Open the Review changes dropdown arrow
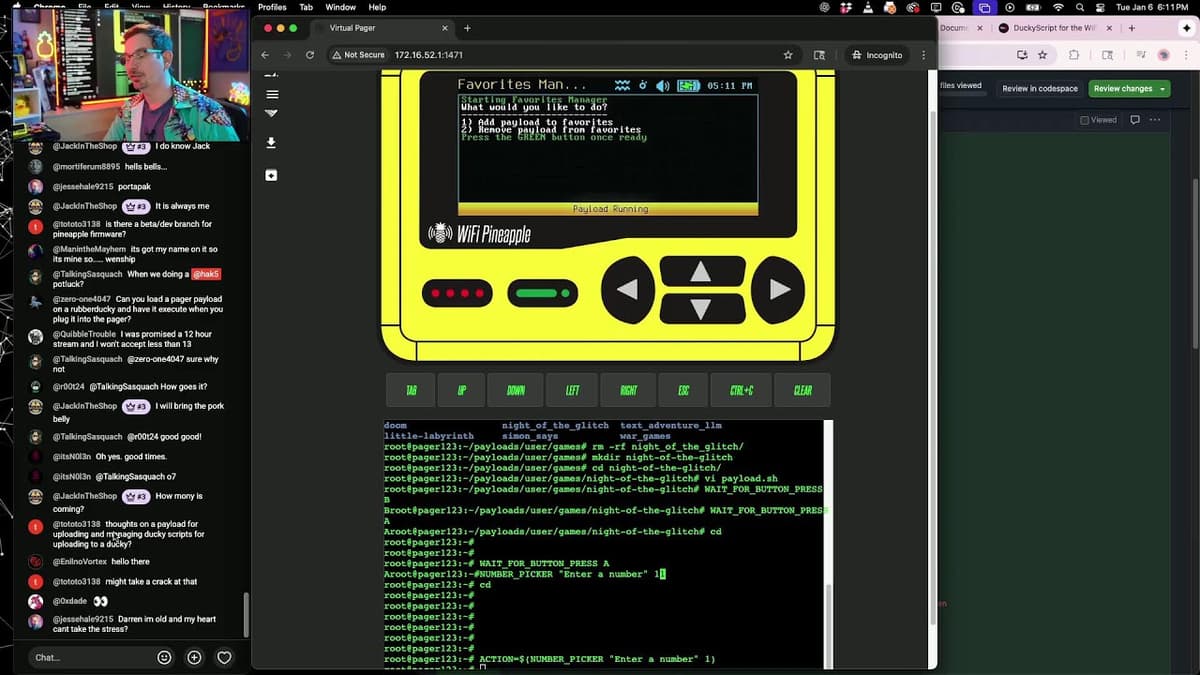The image size is (1200, 675). pos(1160,88)
